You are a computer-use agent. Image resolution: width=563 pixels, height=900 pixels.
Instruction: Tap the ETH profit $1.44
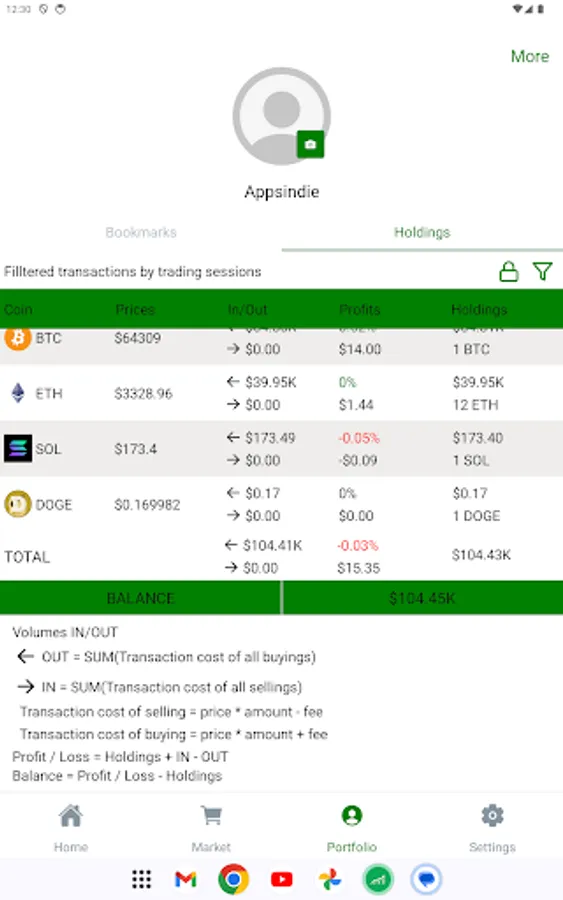click(356, 405)
